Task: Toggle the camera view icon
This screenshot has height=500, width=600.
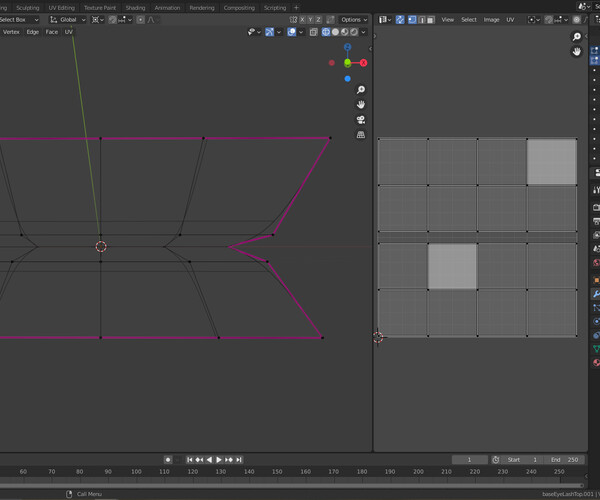Action: [x=360, y=120]
